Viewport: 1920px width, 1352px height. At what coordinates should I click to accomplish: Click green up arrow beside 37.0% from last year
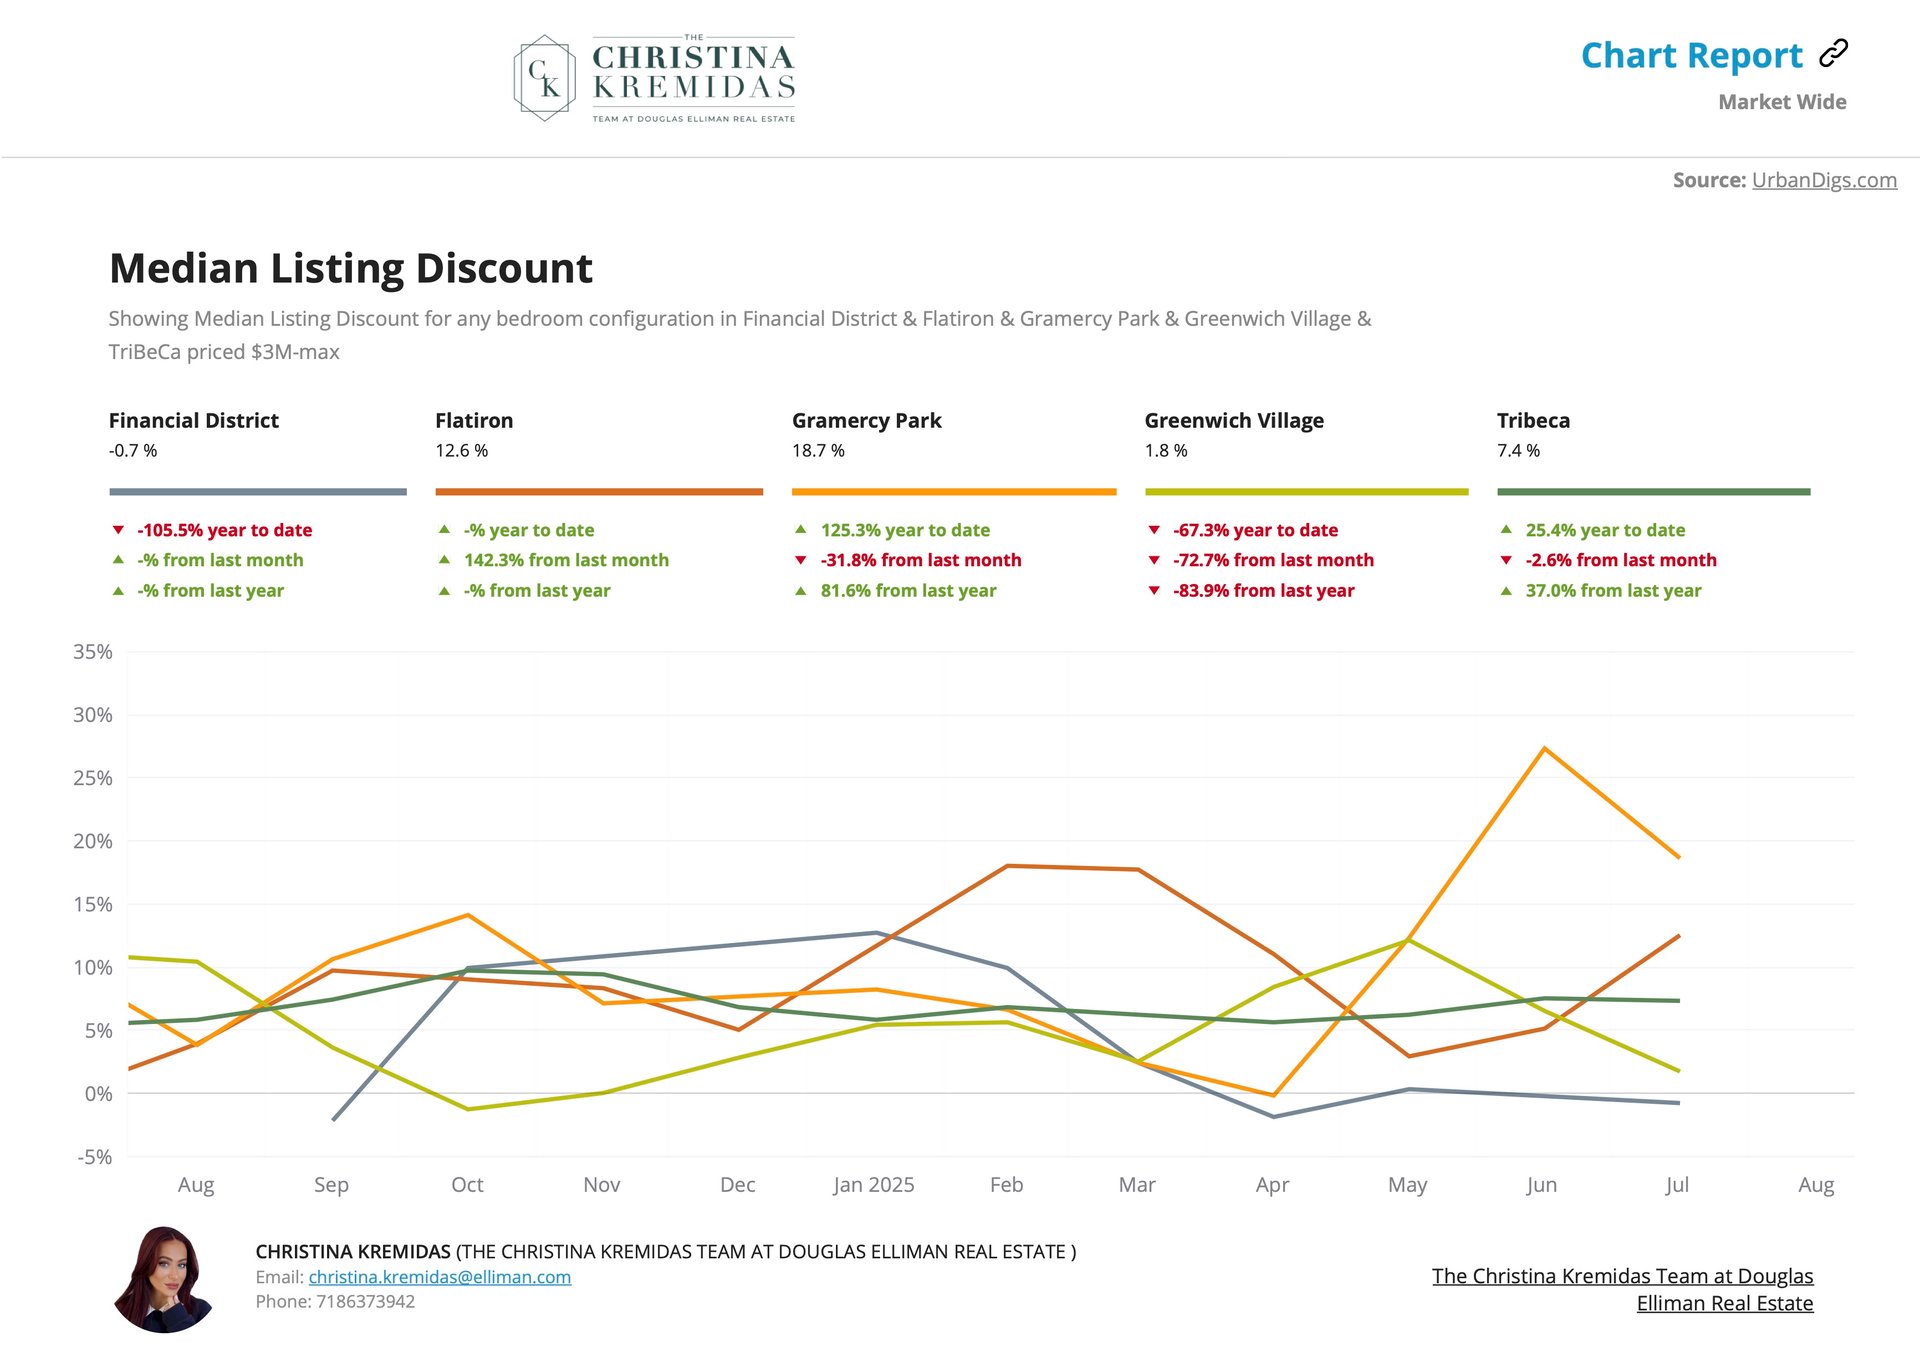coord(1506,590)
